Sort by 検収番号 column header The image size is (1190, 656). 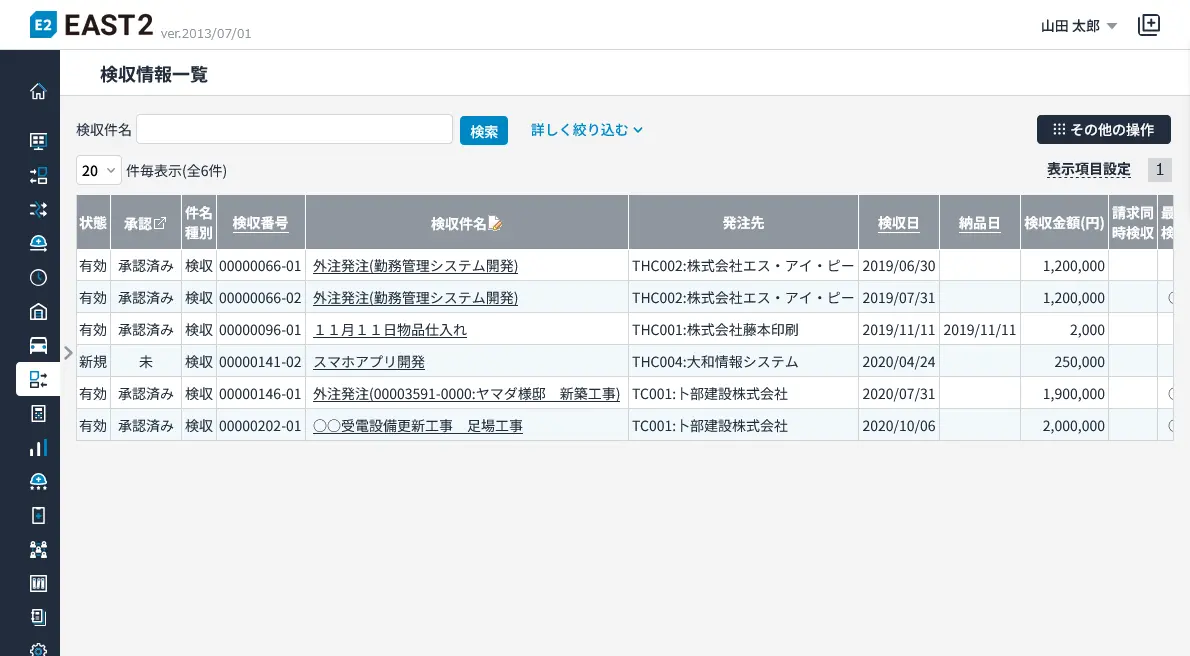[x=260, y=223]
